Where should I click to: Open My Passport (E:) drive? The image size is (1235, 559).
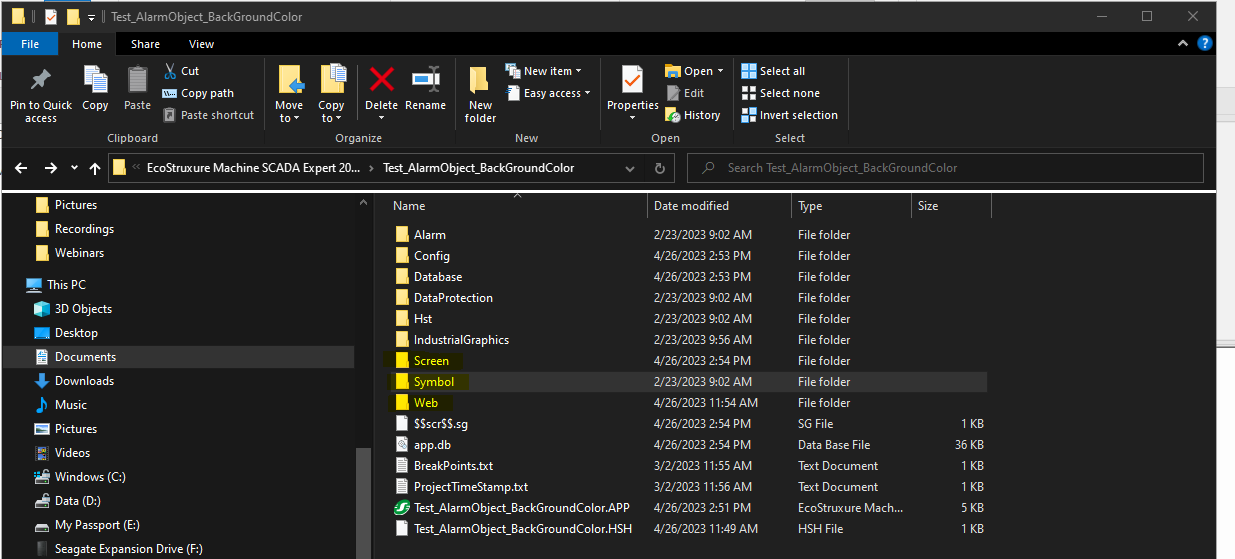98,525
